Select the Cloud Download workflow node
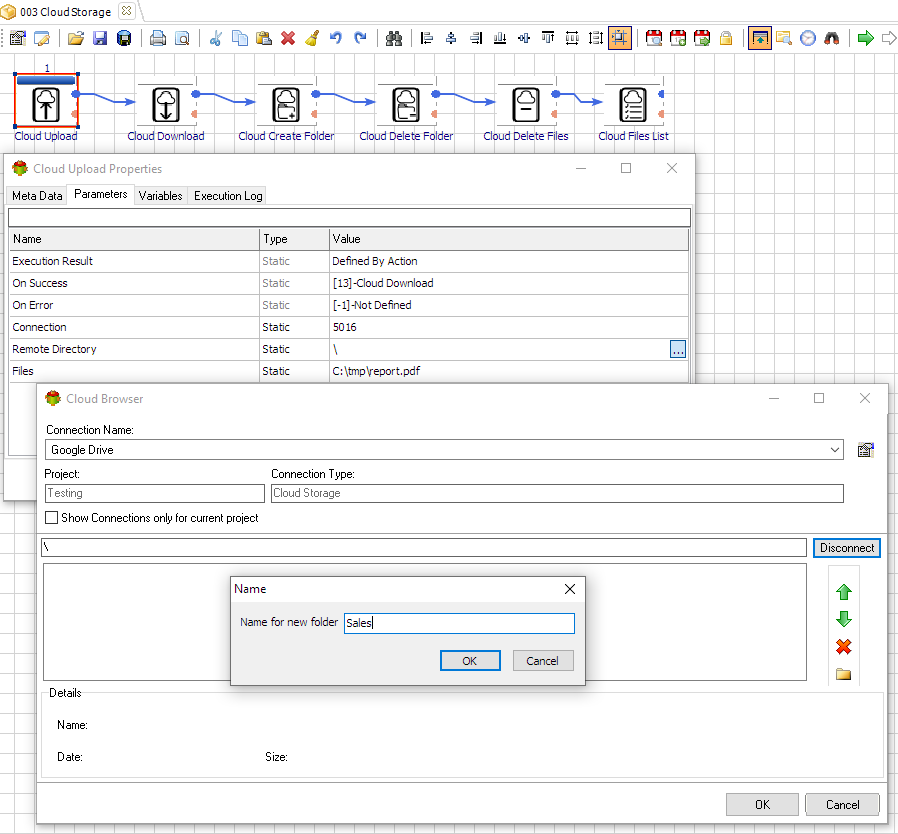Screen dimensions: 898x834 click(x=166, y=104)
